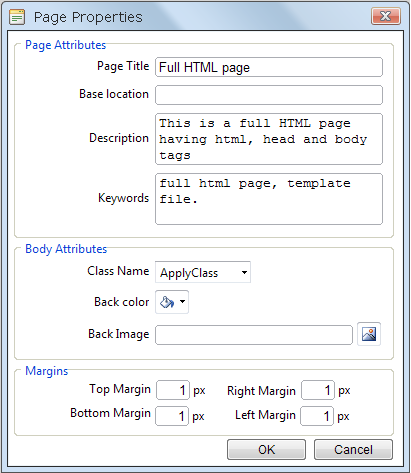Click the Cancel button
Image resolution: width=411 pixels, height=473 pixels.
pos(353,450)
